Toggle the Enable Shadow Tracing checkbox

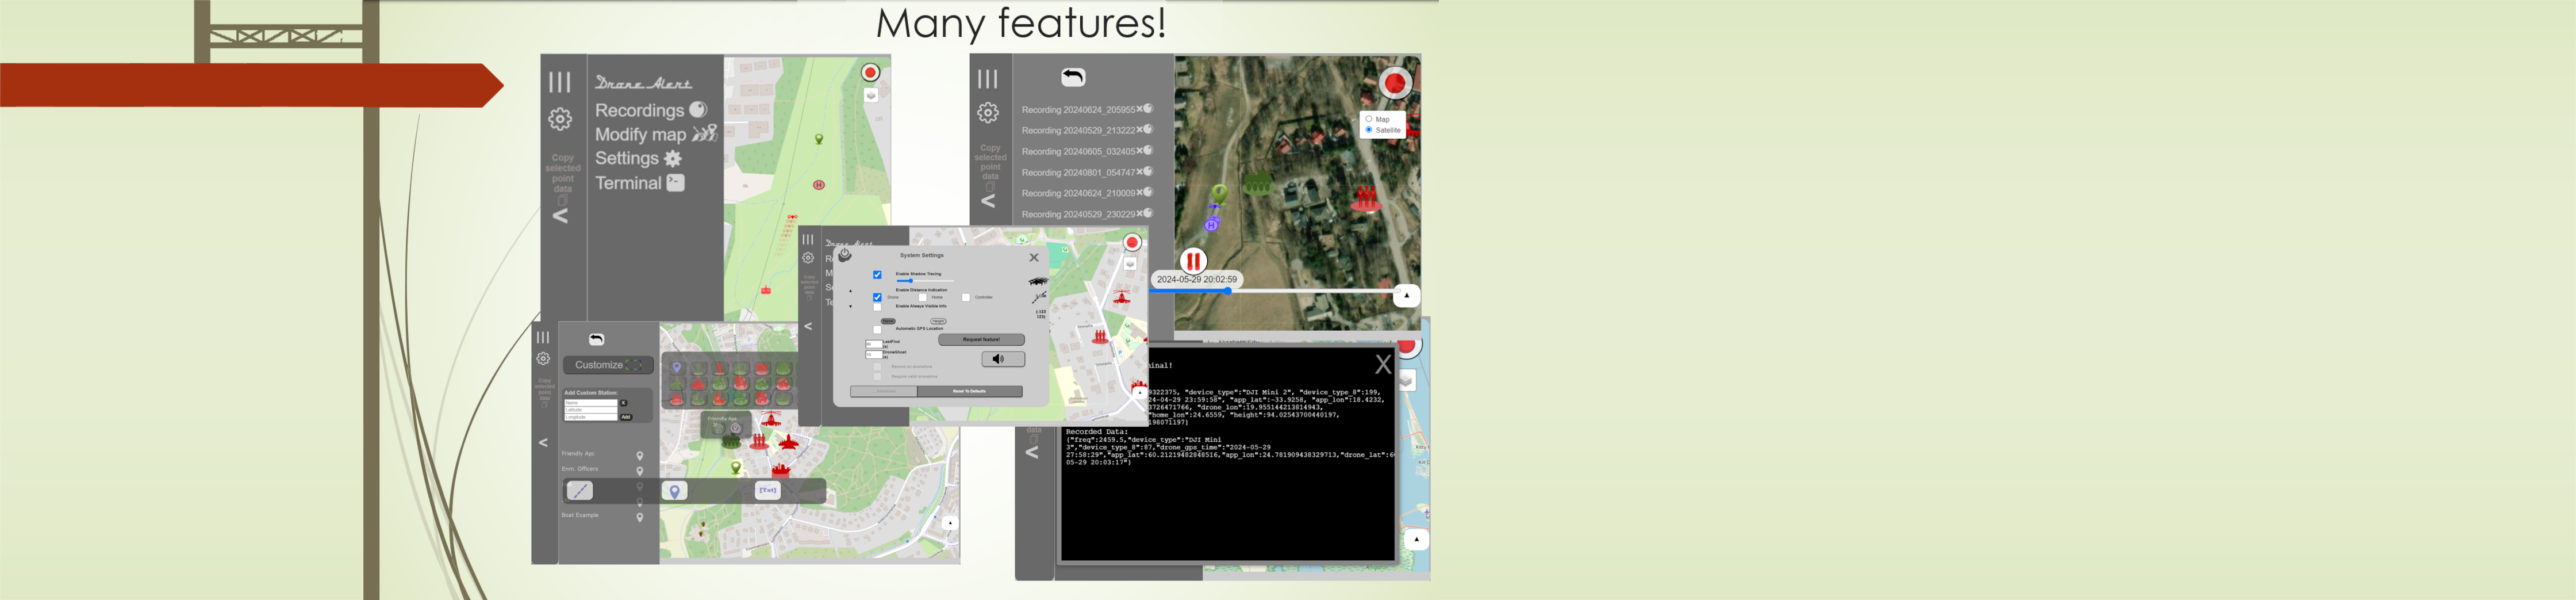(877, 275)
